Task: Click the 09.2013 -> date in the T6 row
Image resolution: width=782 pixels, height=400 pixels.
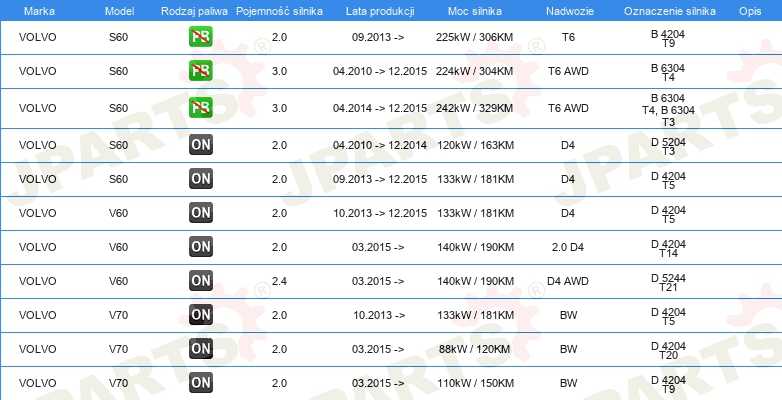Action: click(x=378, y=37)
